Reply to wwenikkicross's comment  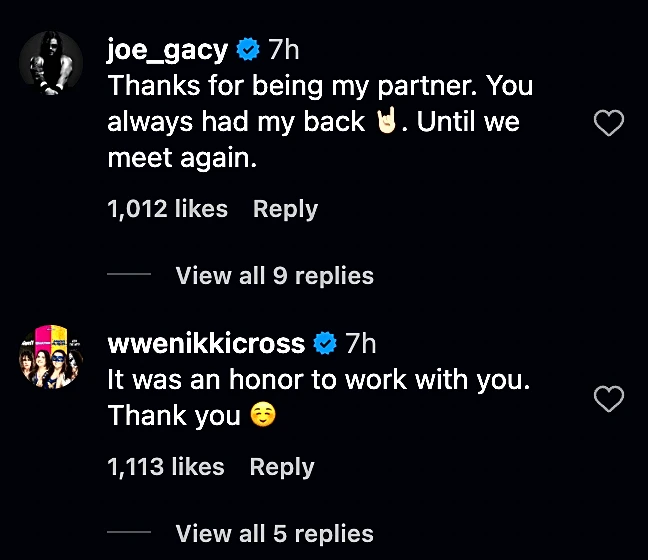[282, 467]
